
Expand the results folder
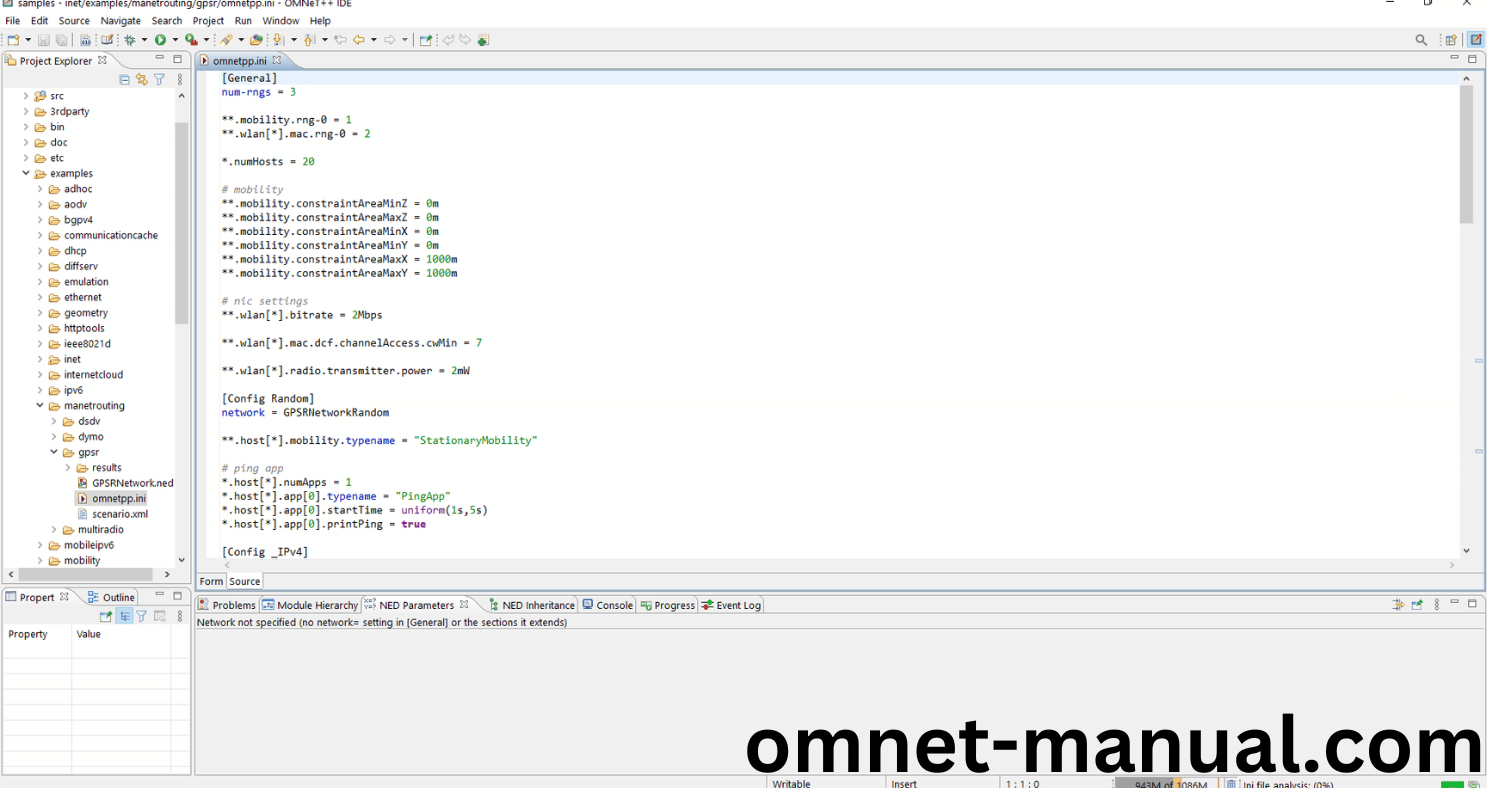[x=68, y=467]
